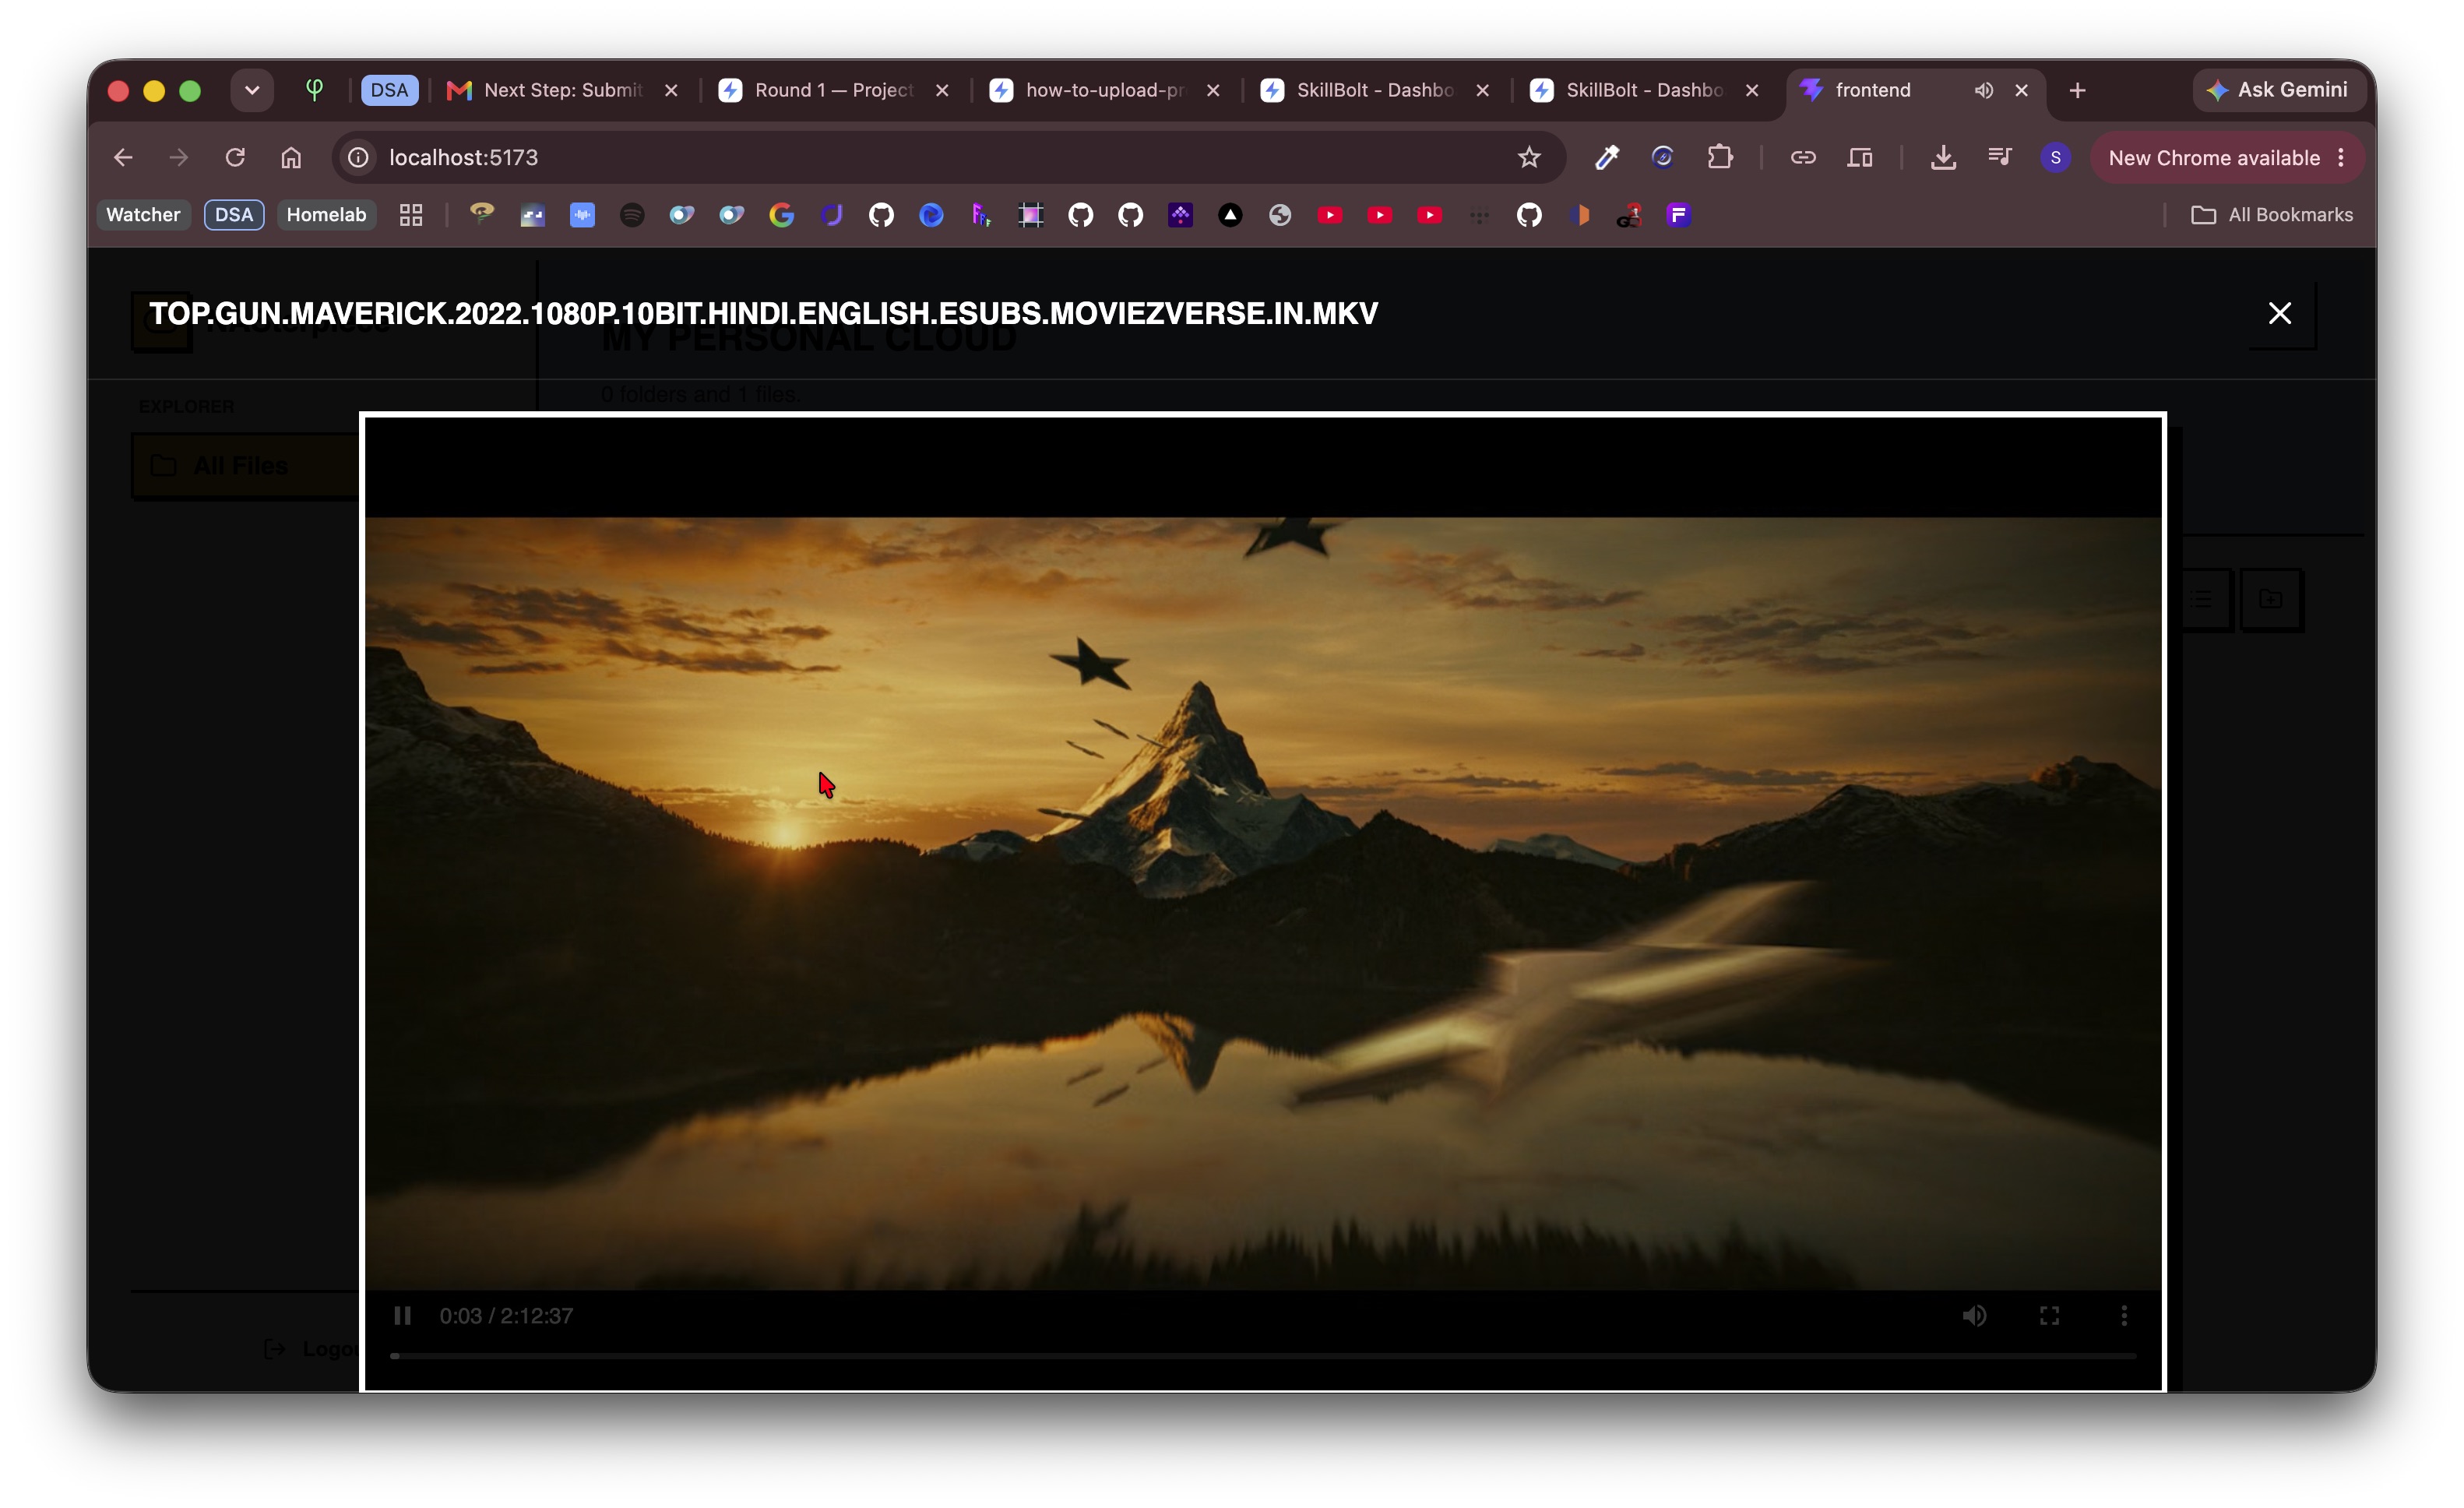Screen dimensions: 2464x1508
Task: Click the TOP.GUN.MAVERICK file title text
Action: pos(763,313)
